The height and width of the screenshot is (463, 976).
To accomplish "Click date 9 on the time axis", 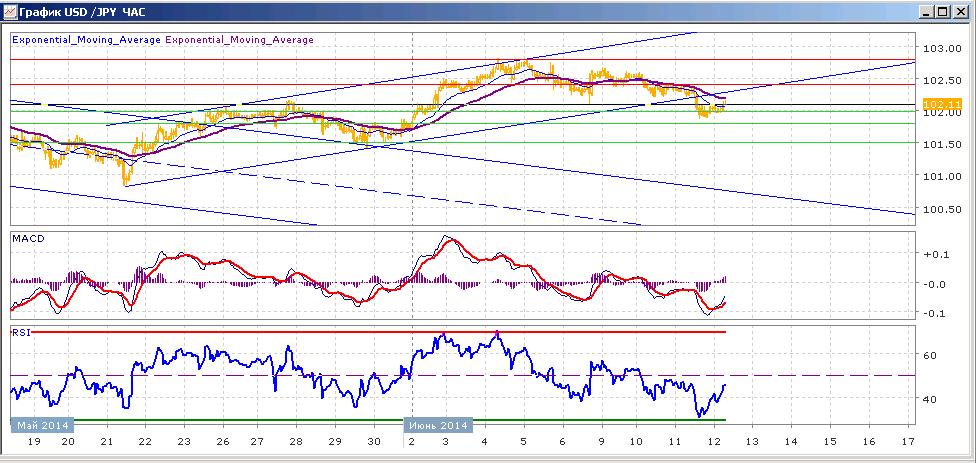I will click(x=601, y=441).
